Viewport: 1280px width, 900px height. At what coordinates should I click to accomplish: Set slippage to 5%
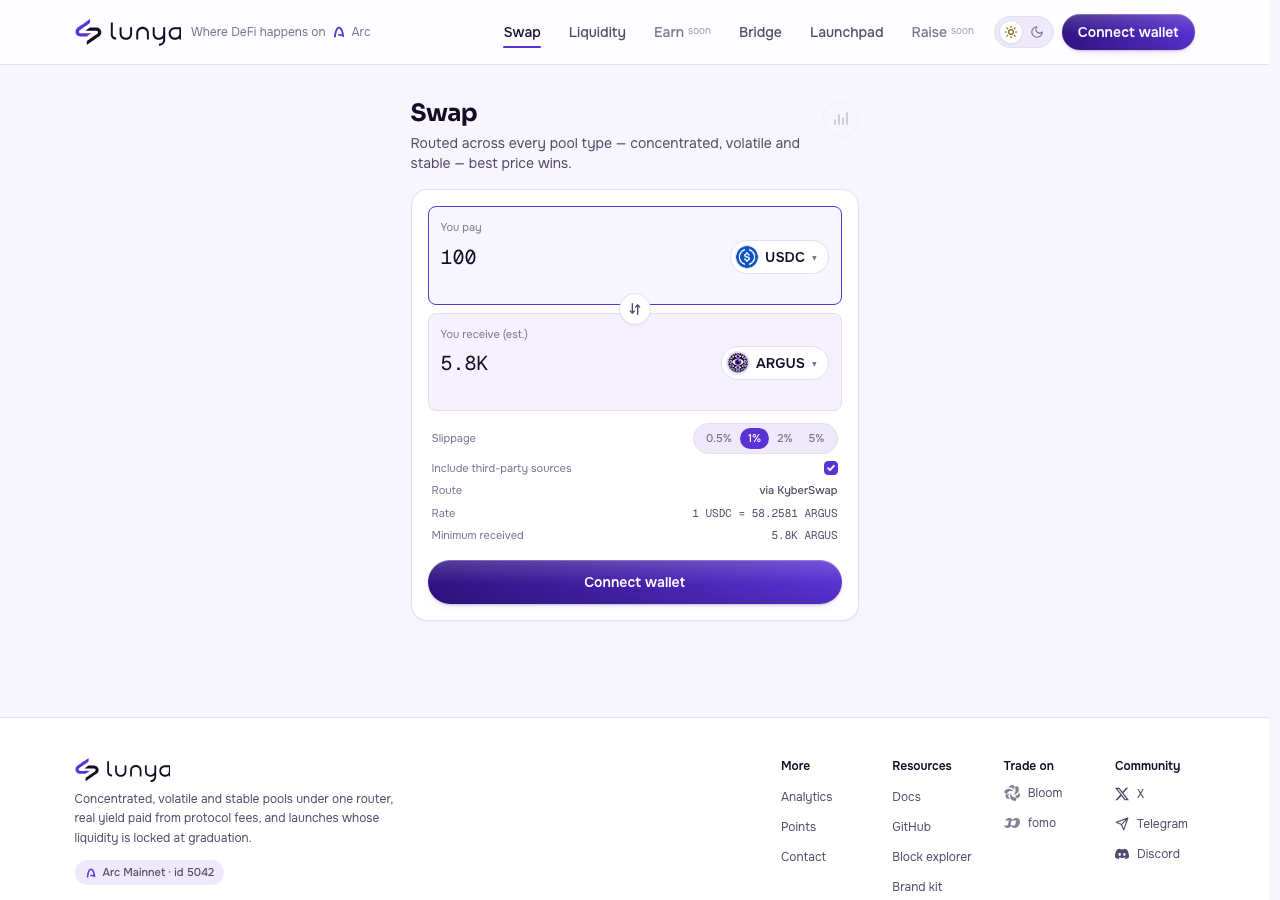(x=817, y=438)
